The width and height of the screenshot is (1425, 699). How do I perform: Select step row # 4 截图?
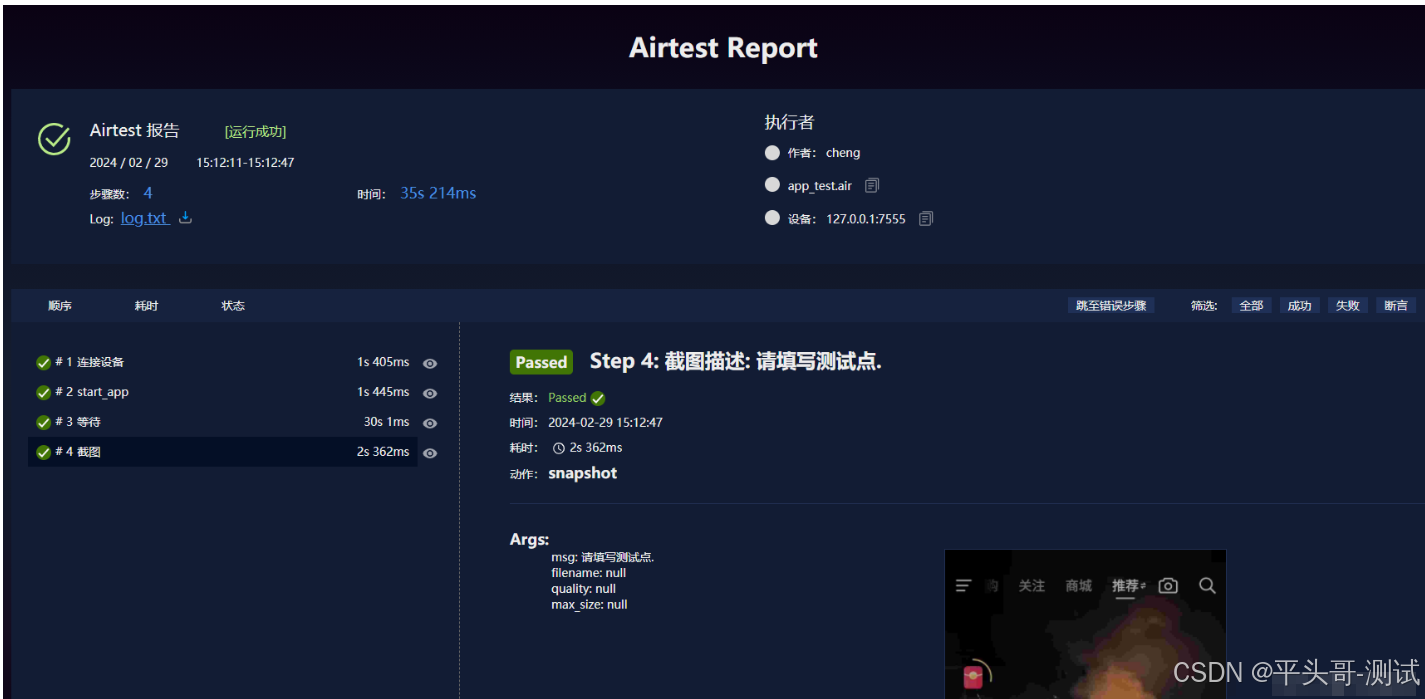(223, 452)
